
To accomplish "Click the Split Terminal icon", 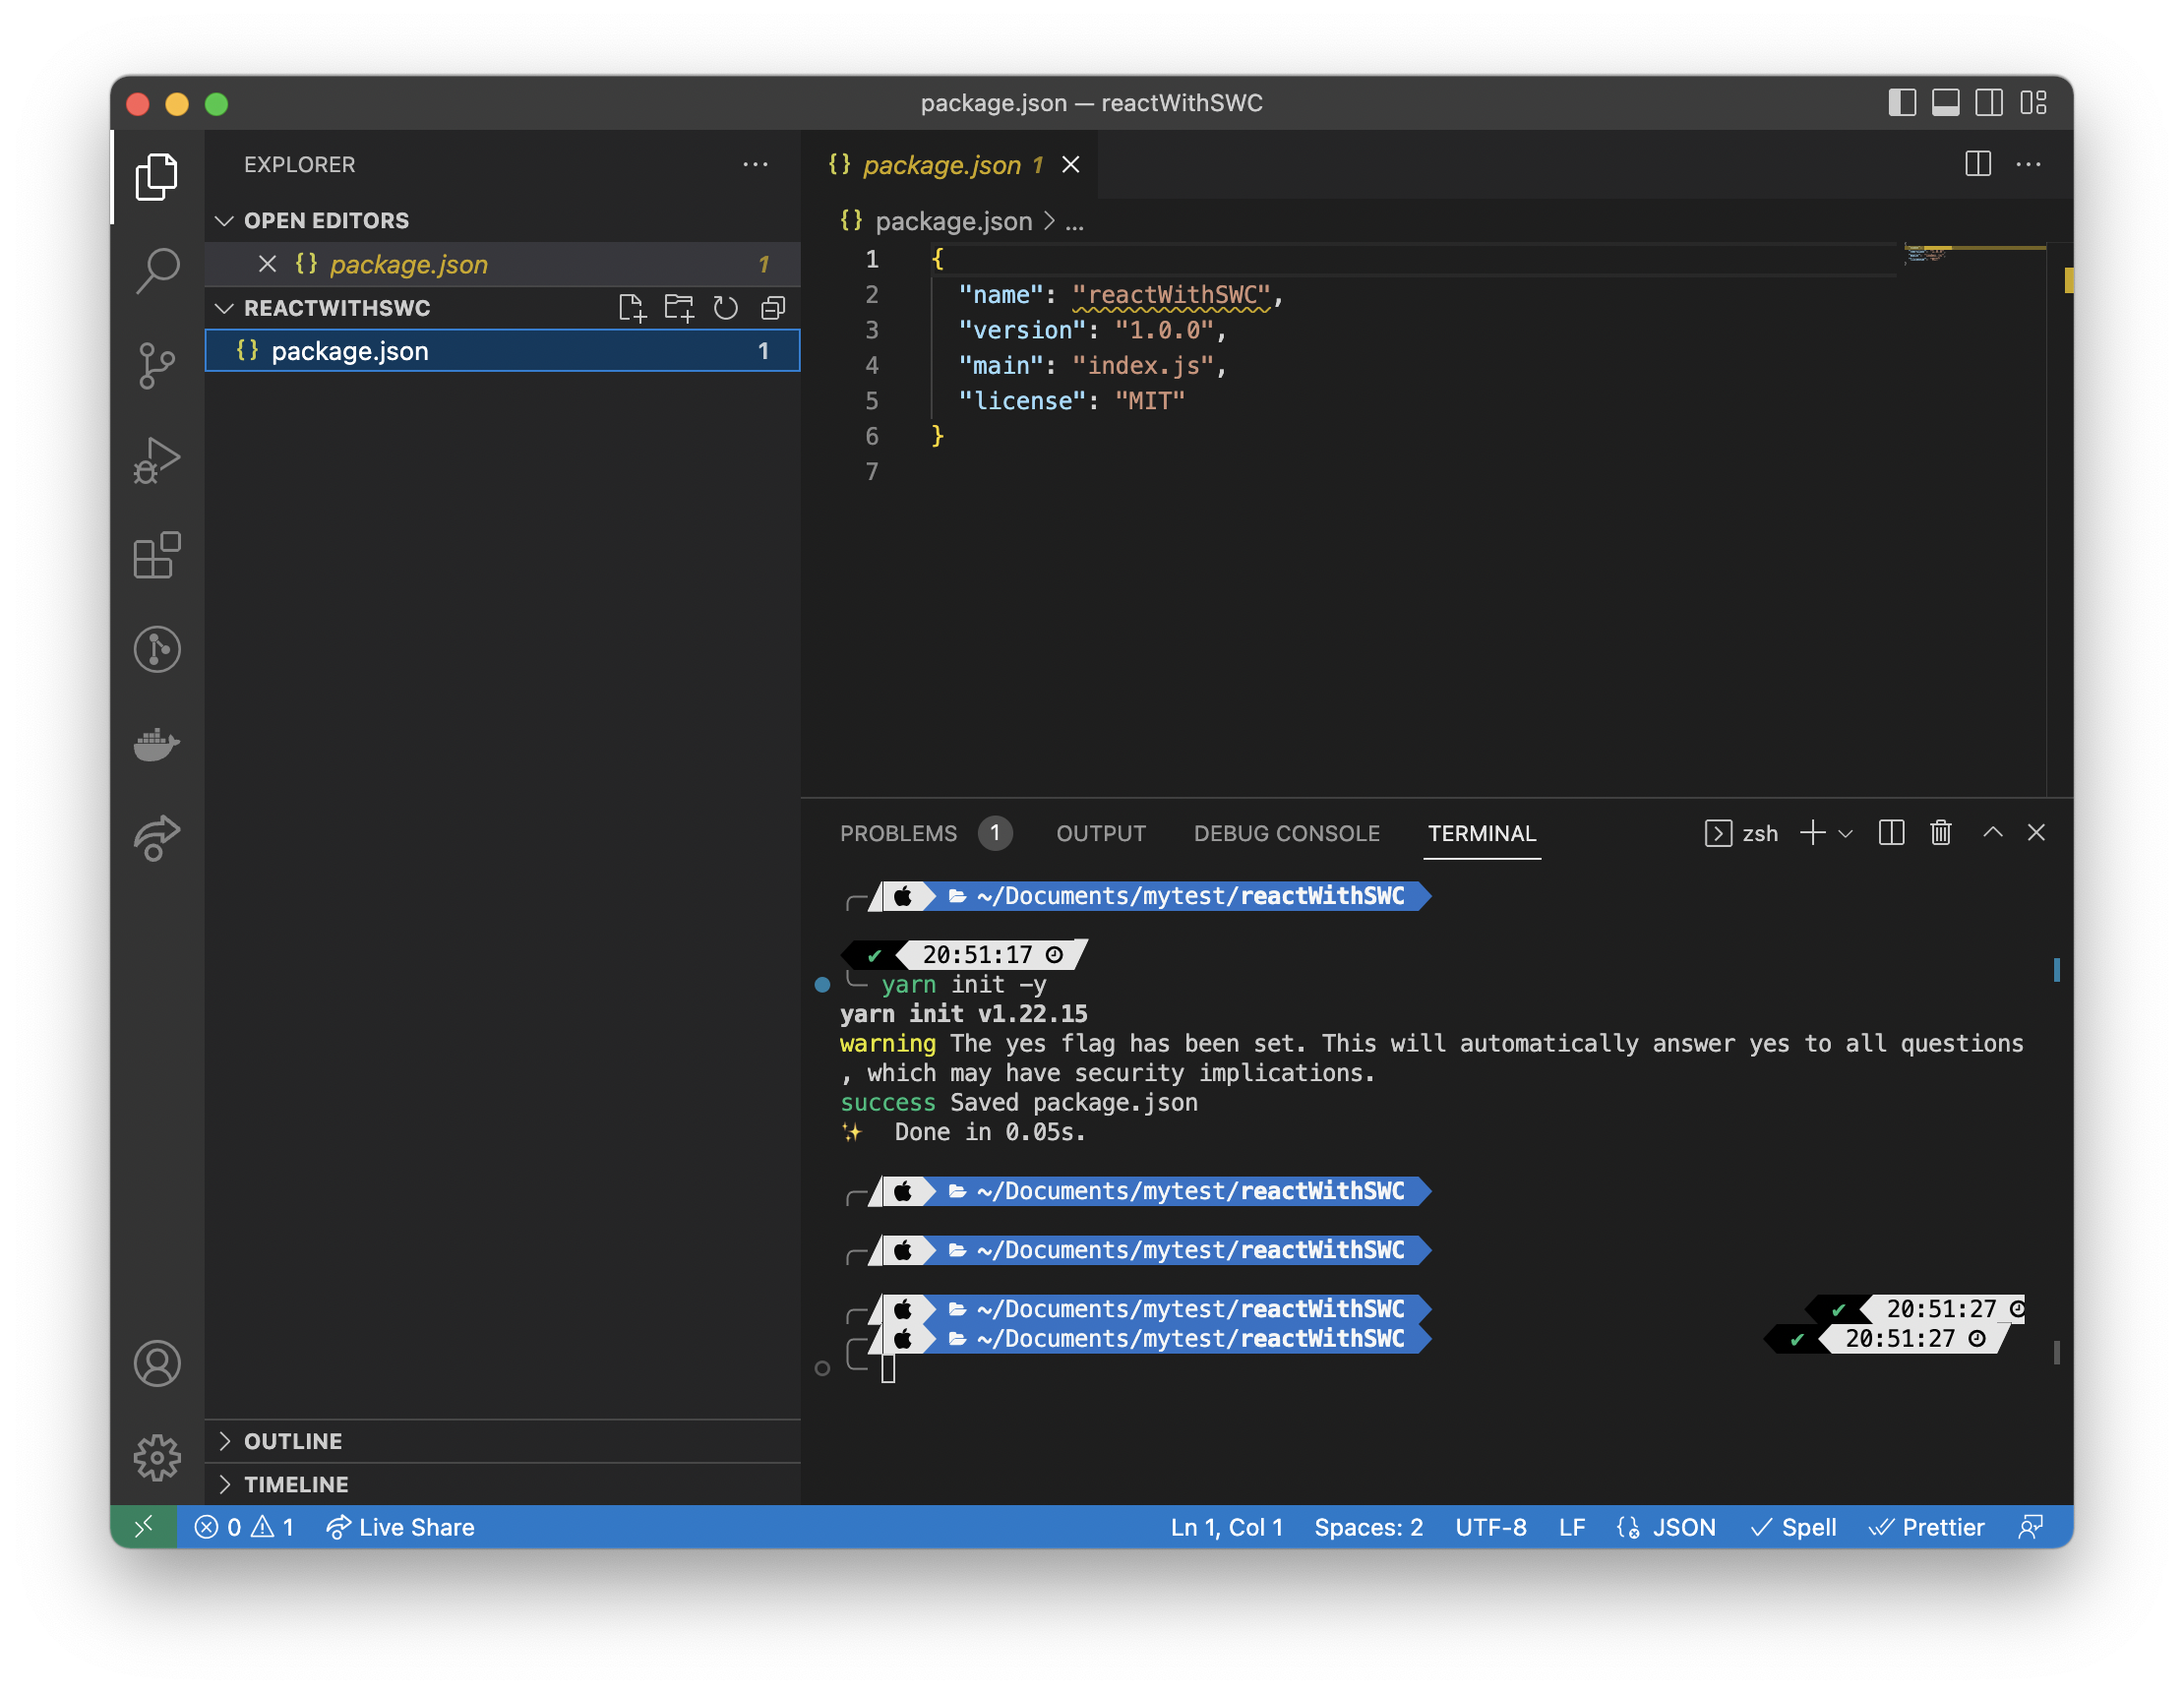I will (1891, 833).
